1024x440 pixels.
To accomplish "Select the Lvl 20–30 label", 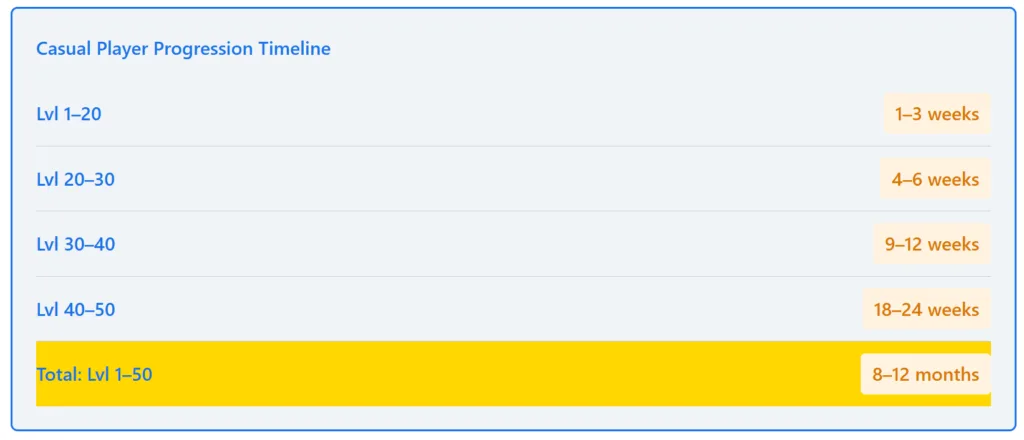I will pos(75,179).
